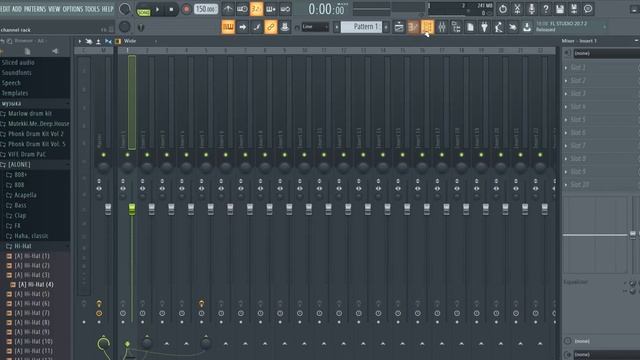Expand mixer effect Slot 4 arrow
The width and height of the screenshot is (640, 360).
(566, 107)
